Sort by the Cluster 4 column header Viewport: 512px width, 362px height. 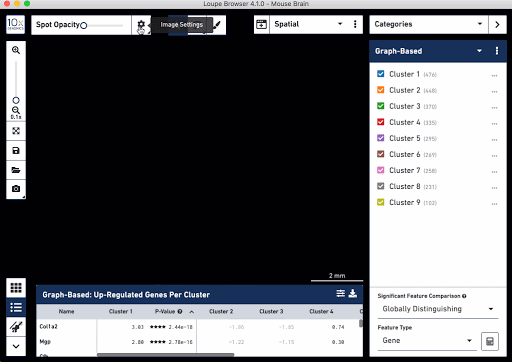pos(321,311)
